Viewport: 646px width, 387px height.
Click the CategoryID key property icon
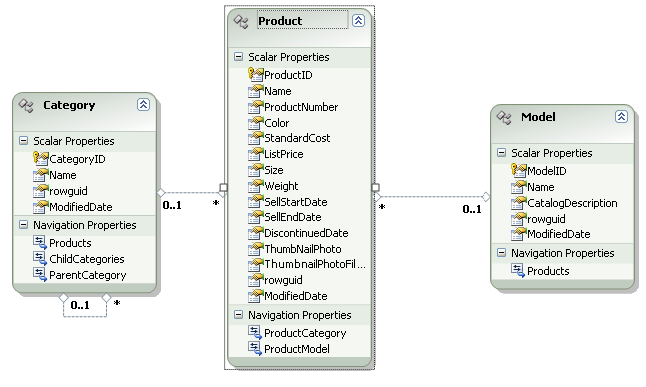[x=40, y=159]
